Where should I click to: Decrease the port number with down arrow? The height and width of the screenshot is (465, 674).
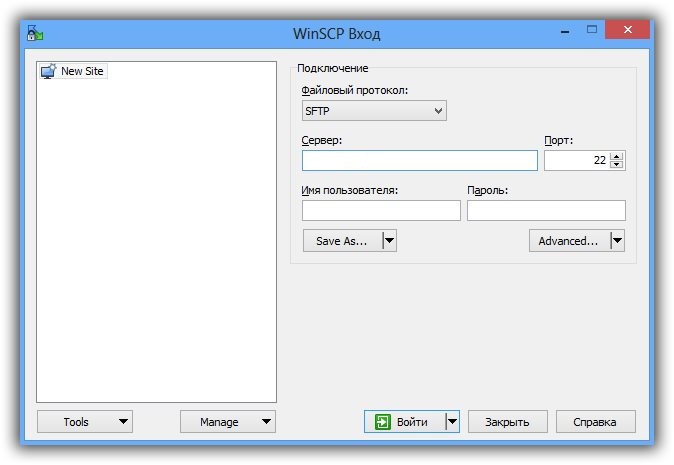617,165
